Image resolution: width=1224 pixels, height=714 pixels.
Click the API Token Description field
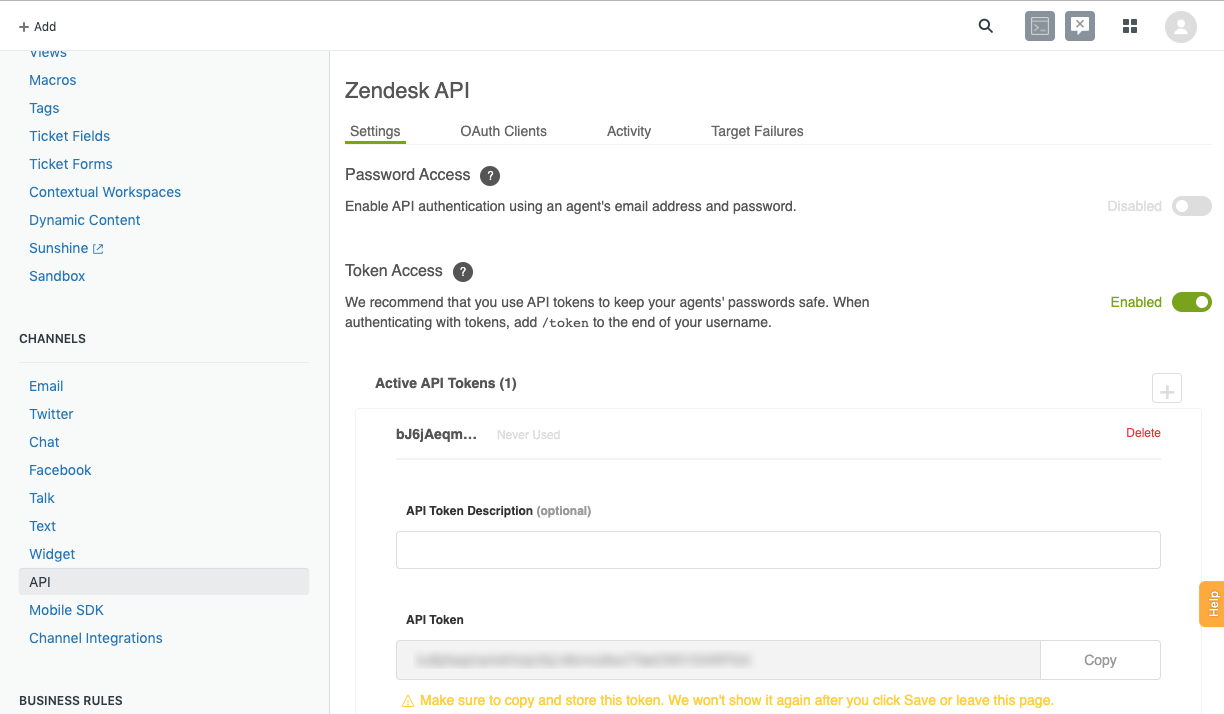[x=778, y=550]
